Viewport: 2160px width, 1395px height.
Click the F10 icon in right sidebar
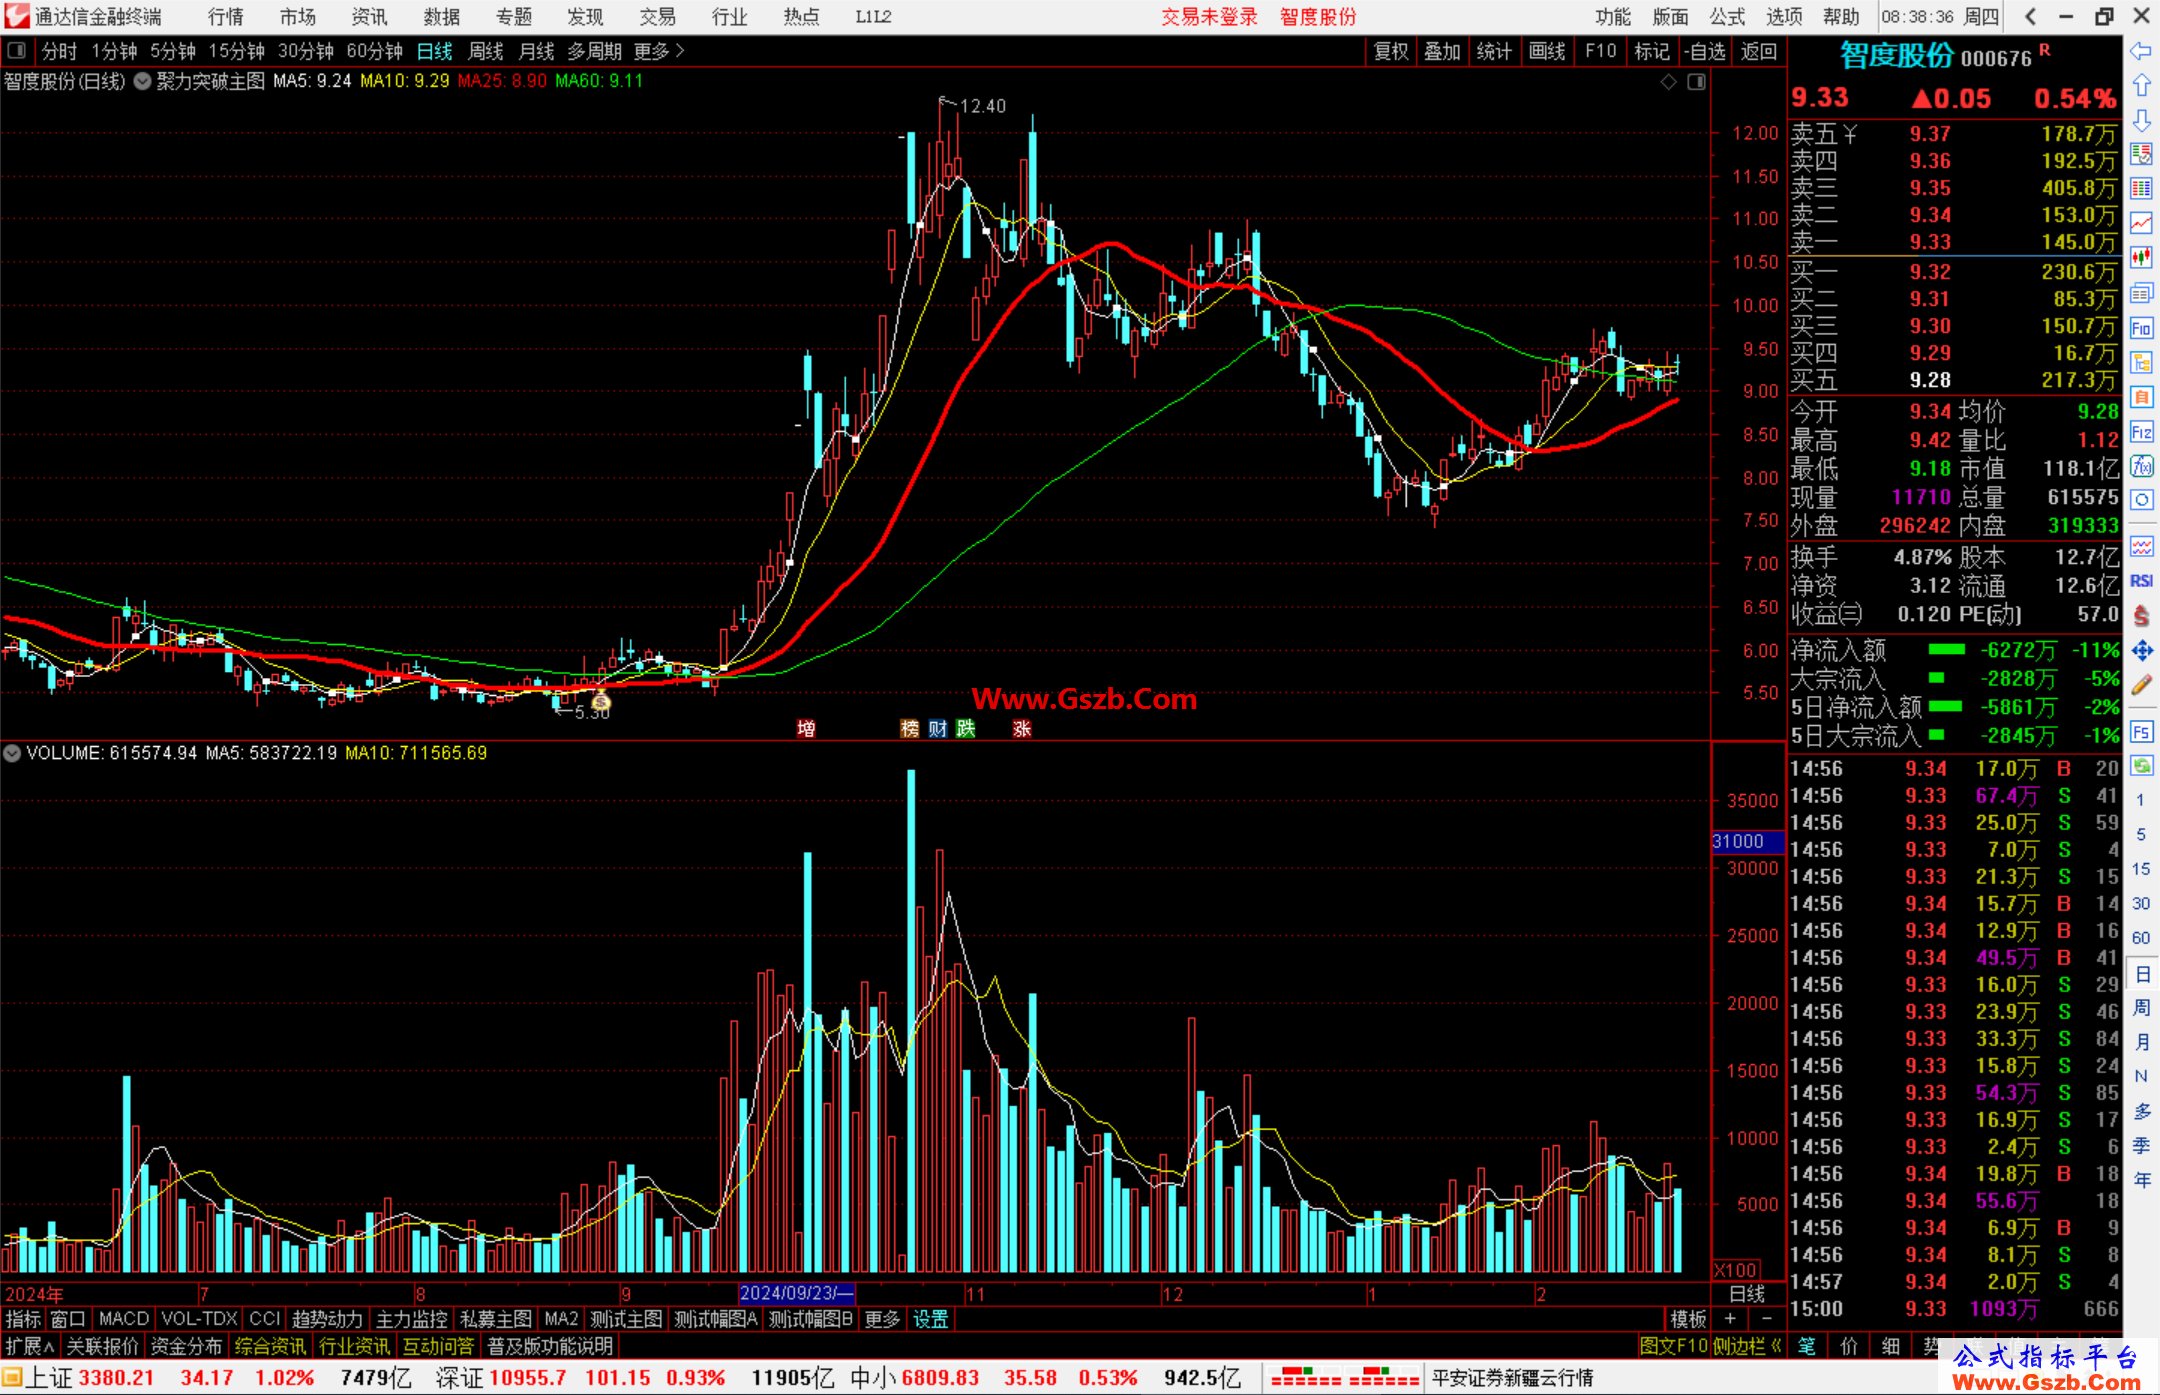pos(2141,328)
